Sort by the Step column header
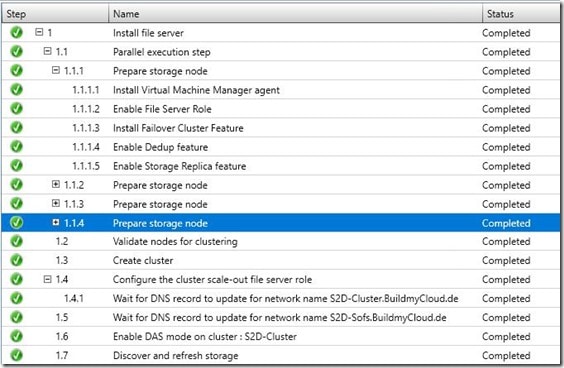The height and width of the screenshot is (368, 564). (55, 14)
